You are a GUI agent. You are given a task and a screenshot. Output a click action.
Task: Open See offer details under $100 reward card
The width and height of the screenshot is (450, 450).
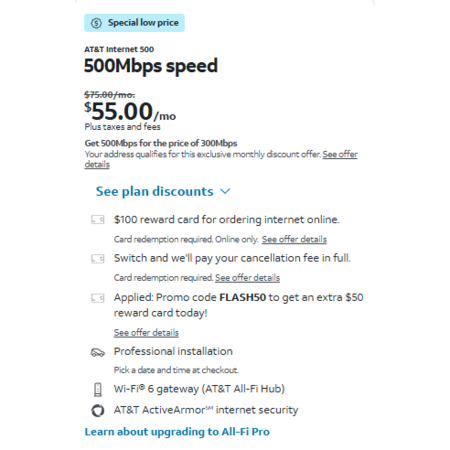[294, 239]
